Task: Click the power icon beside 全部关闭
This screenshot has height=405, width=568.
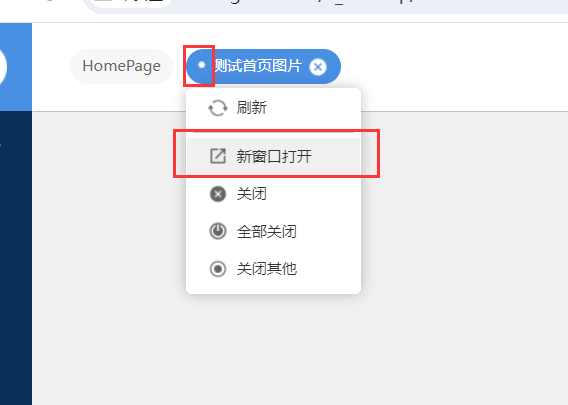Action: tap(218, 231)
